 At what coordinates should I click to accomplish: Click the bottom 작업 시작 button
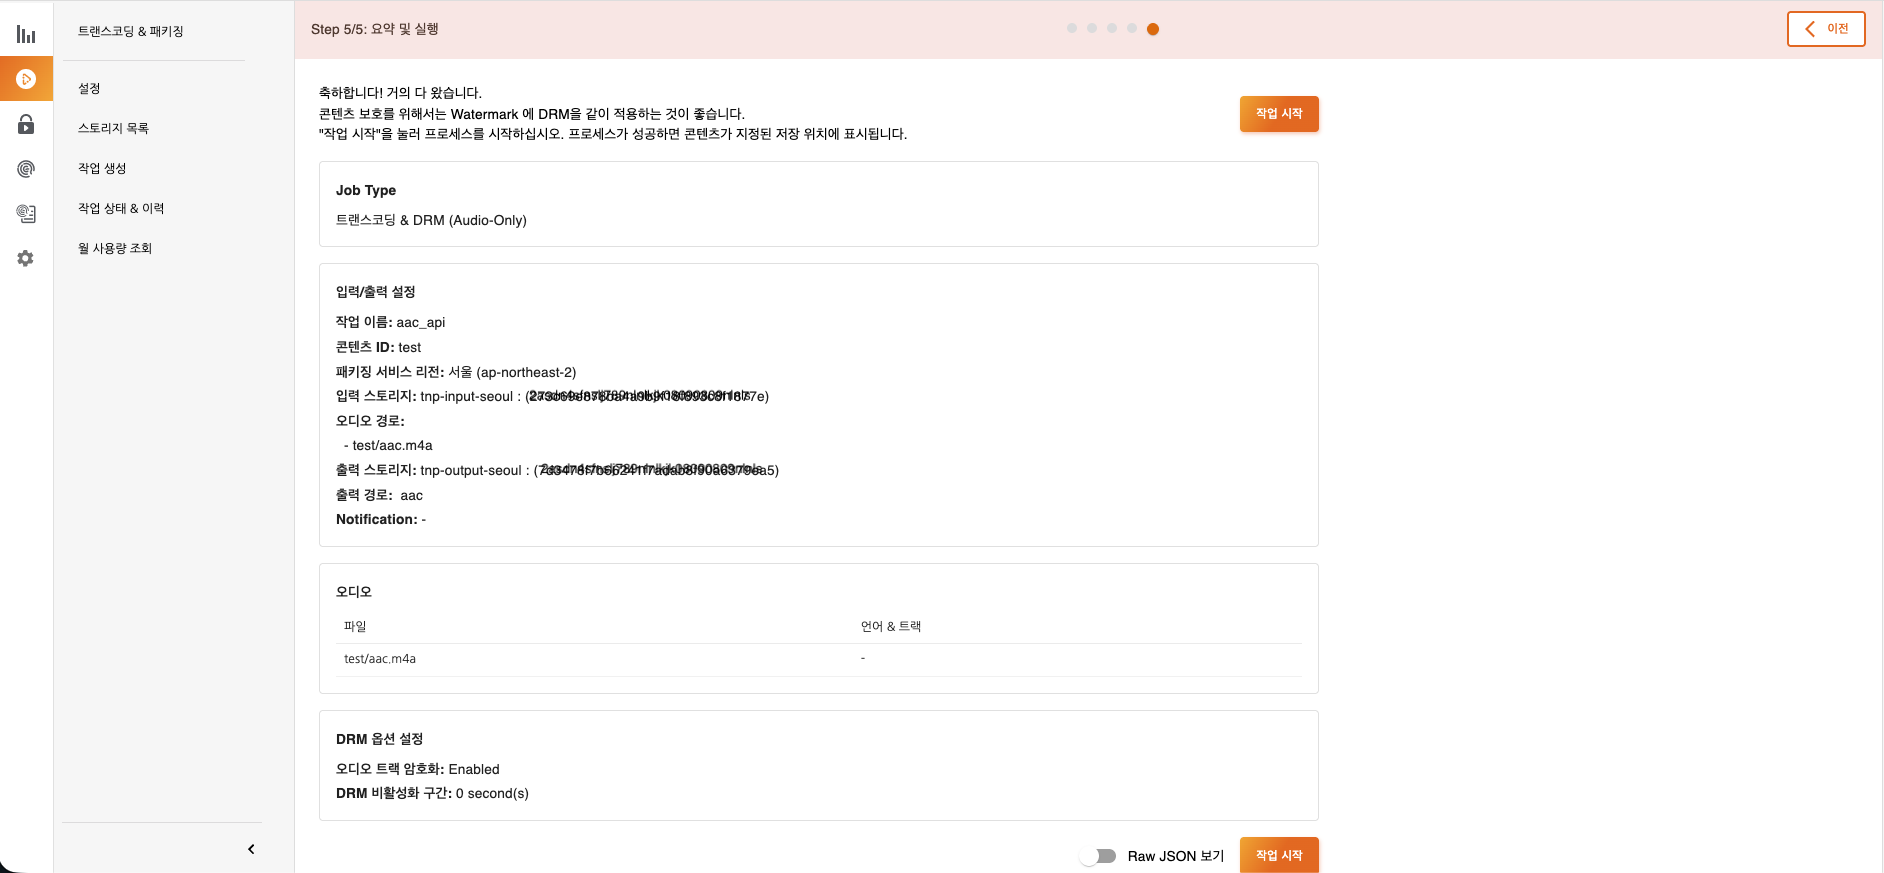point(1278,855)
